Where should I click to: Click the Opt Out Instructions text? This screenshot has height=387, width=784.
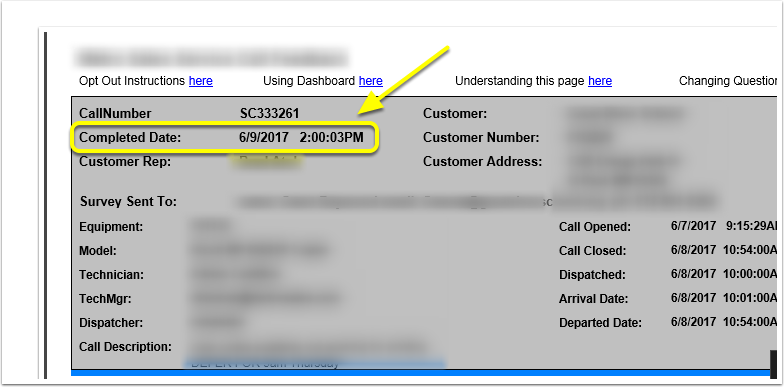tap(132, 81)
